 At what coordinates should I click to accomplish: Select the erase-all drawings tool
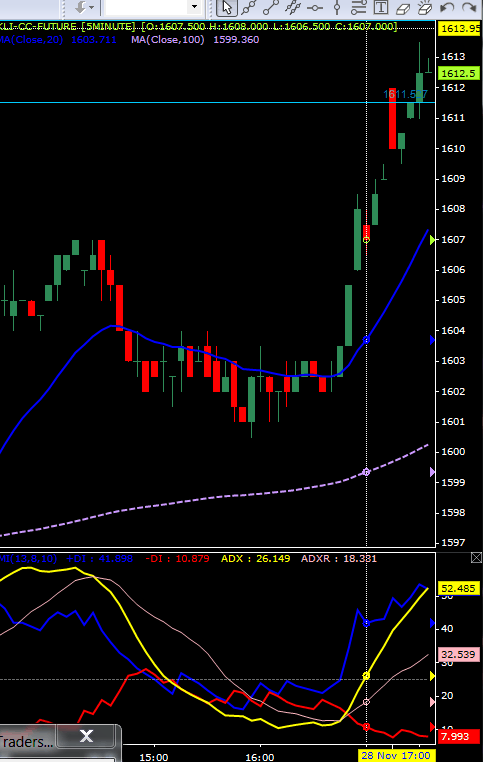[x=425, y=7]
